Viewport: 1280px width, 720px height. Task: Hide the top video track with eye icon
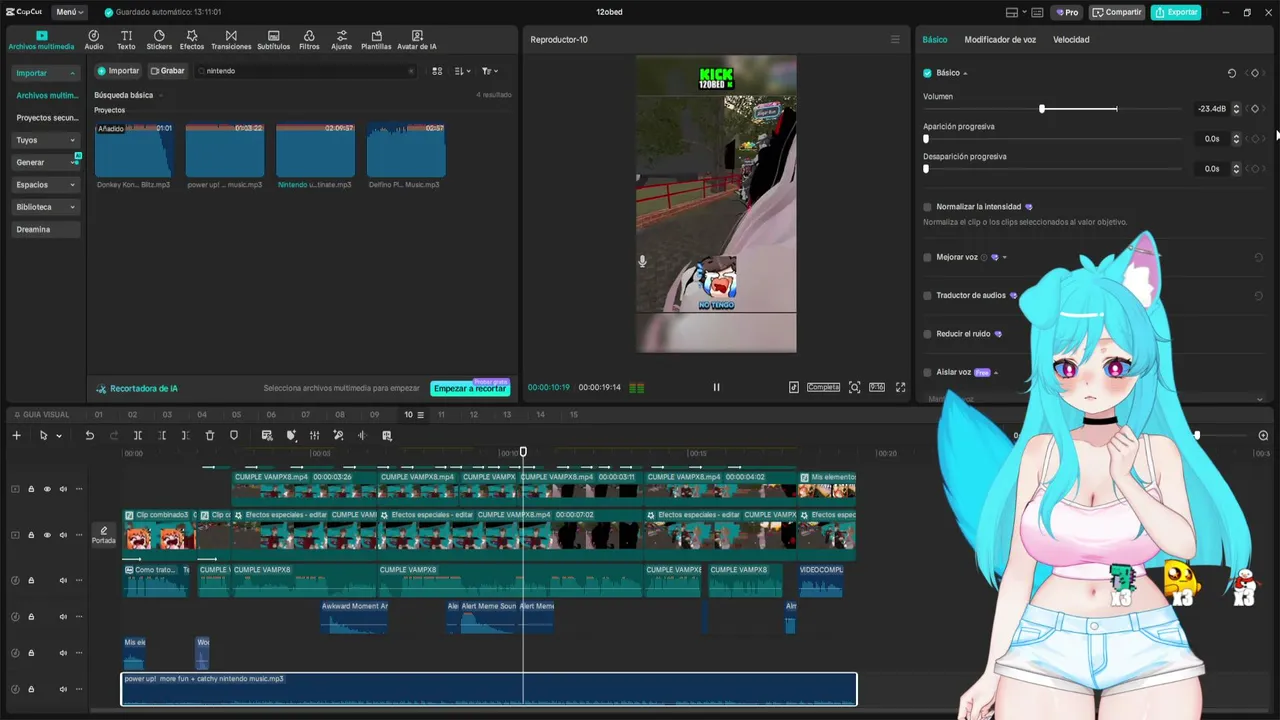(x=47, y=489)
